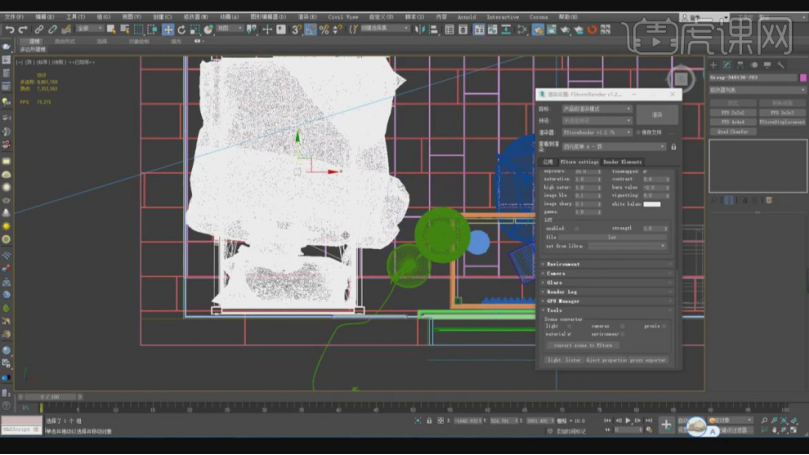Expand the Environment rollout
This screenshot has height=455, width=809.
click(x=608, y=264)
